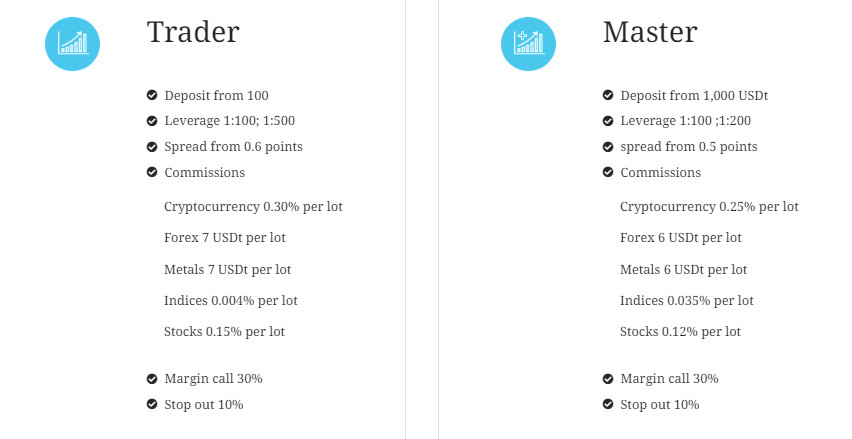Click Master Stocks 0.12% per lot line
The width and height of the screenshot is (852, 439).
(x=680, y=331)
